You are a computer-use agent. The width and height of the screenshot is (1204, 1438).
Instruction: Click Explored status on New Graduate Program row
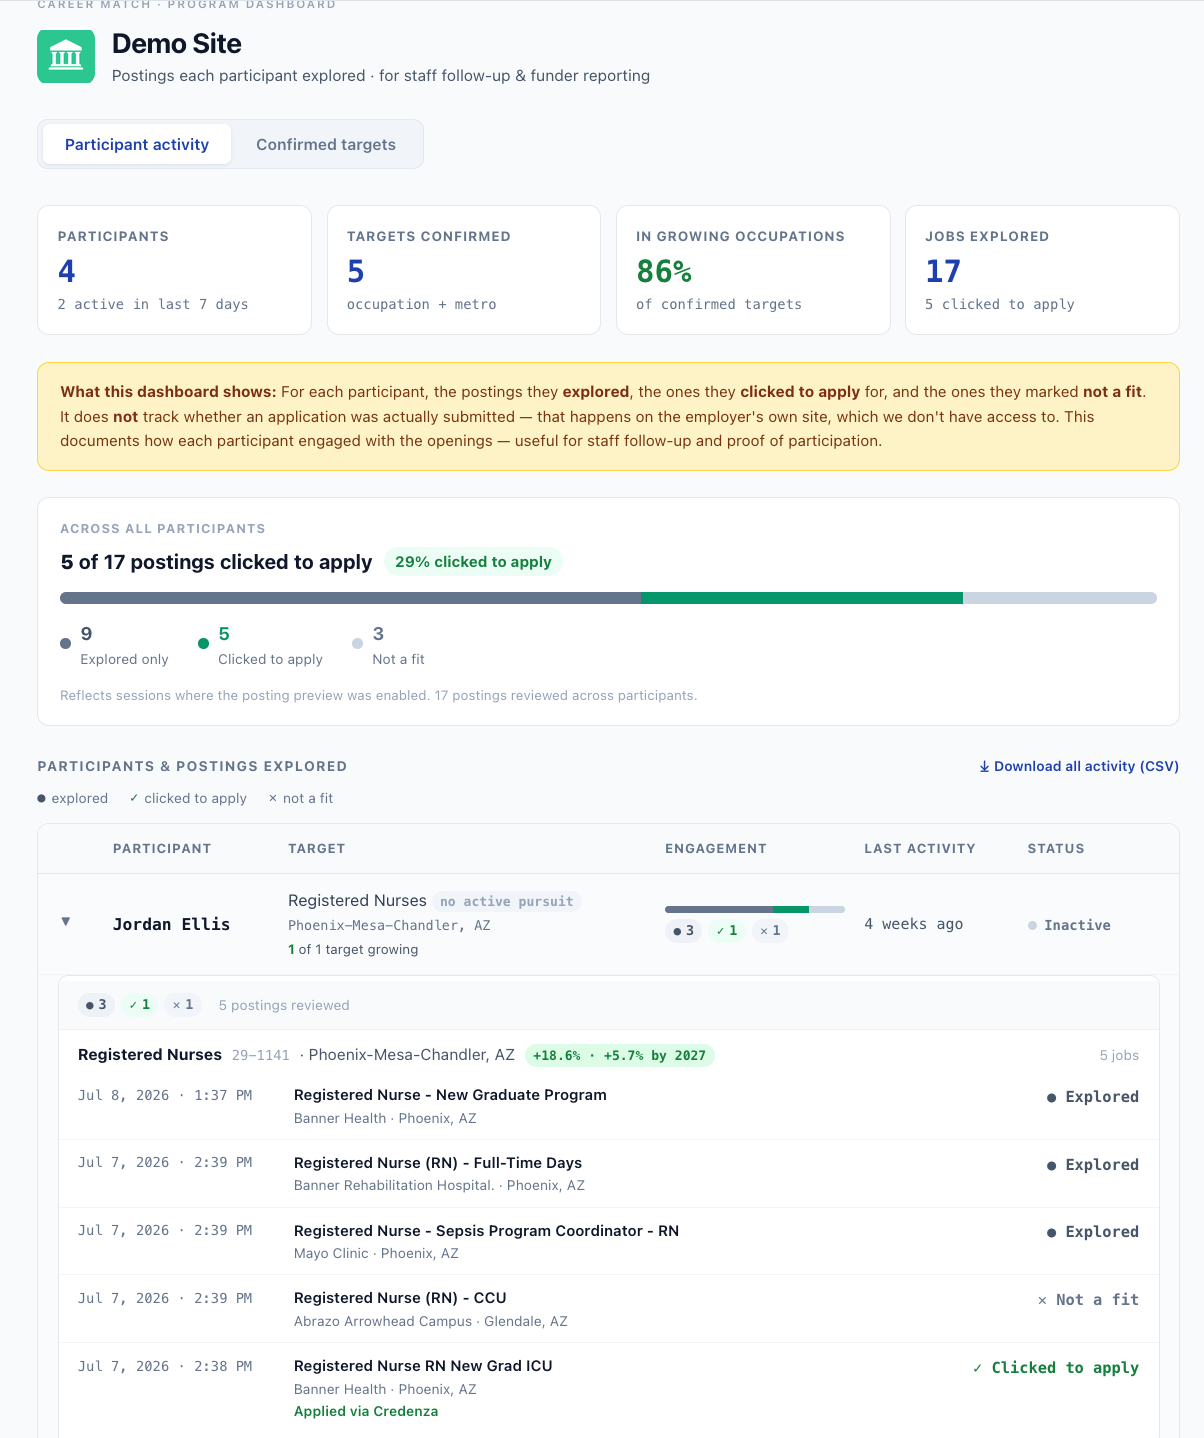click(1093, 1097)
